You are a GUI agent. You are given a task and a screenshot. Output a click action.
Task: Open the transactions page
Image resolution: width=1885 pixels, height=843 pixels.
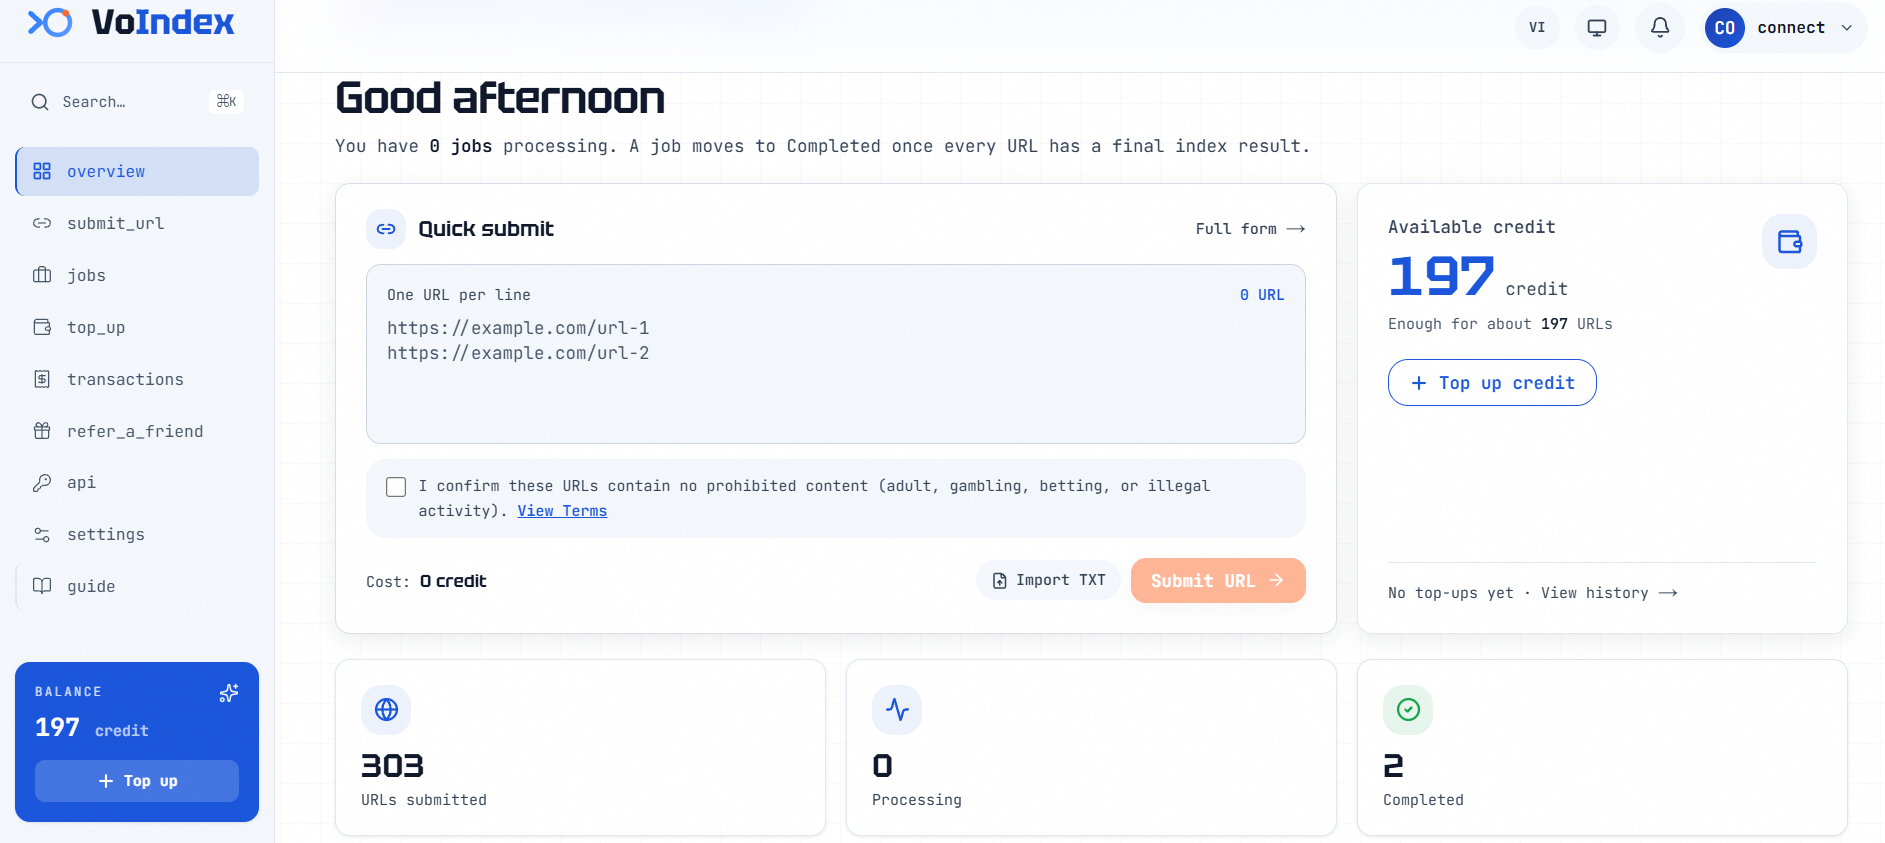137,380
